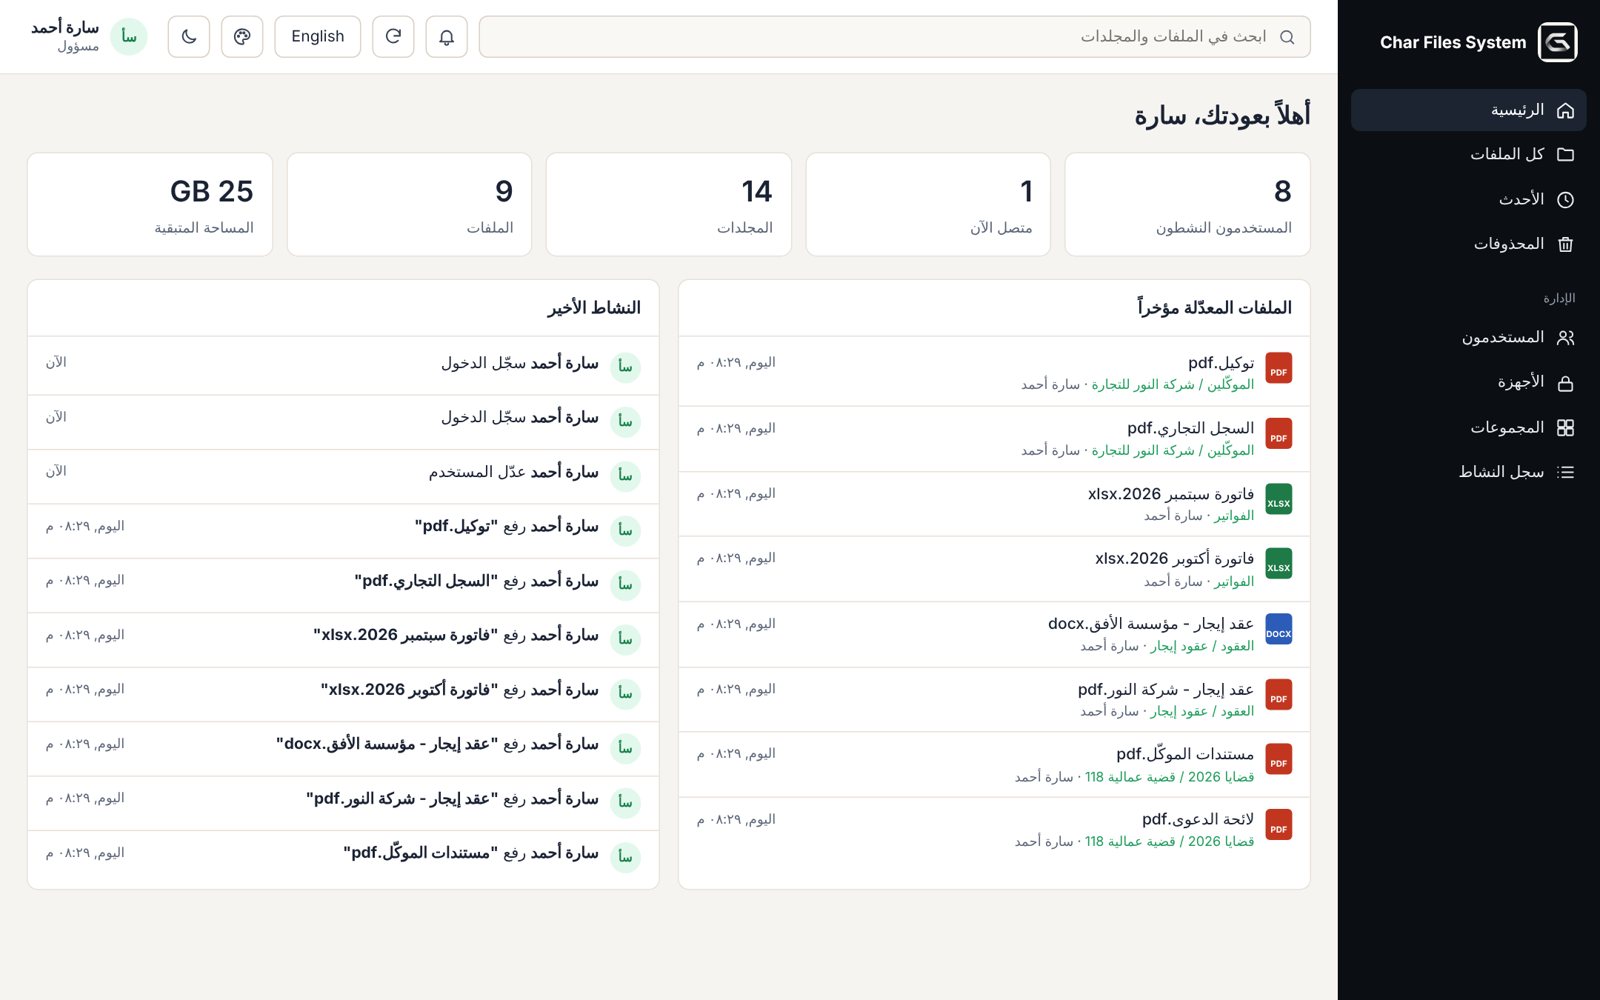Click the user avatar سارة أحمد in header
The image size is (1600, 1000).
pos(129,37)
